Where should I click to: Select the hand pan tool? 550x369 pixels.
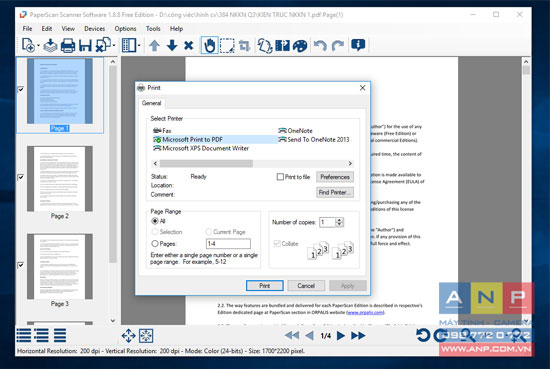coord(210,46)
